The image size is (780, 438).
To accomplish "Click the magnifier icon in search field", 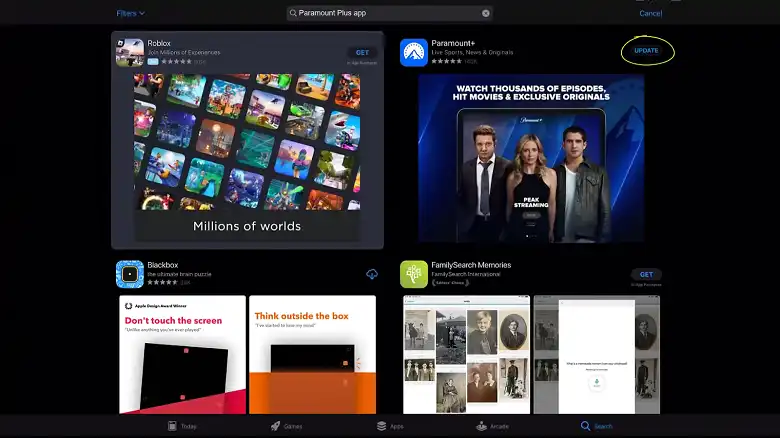I will click(293, 13).
